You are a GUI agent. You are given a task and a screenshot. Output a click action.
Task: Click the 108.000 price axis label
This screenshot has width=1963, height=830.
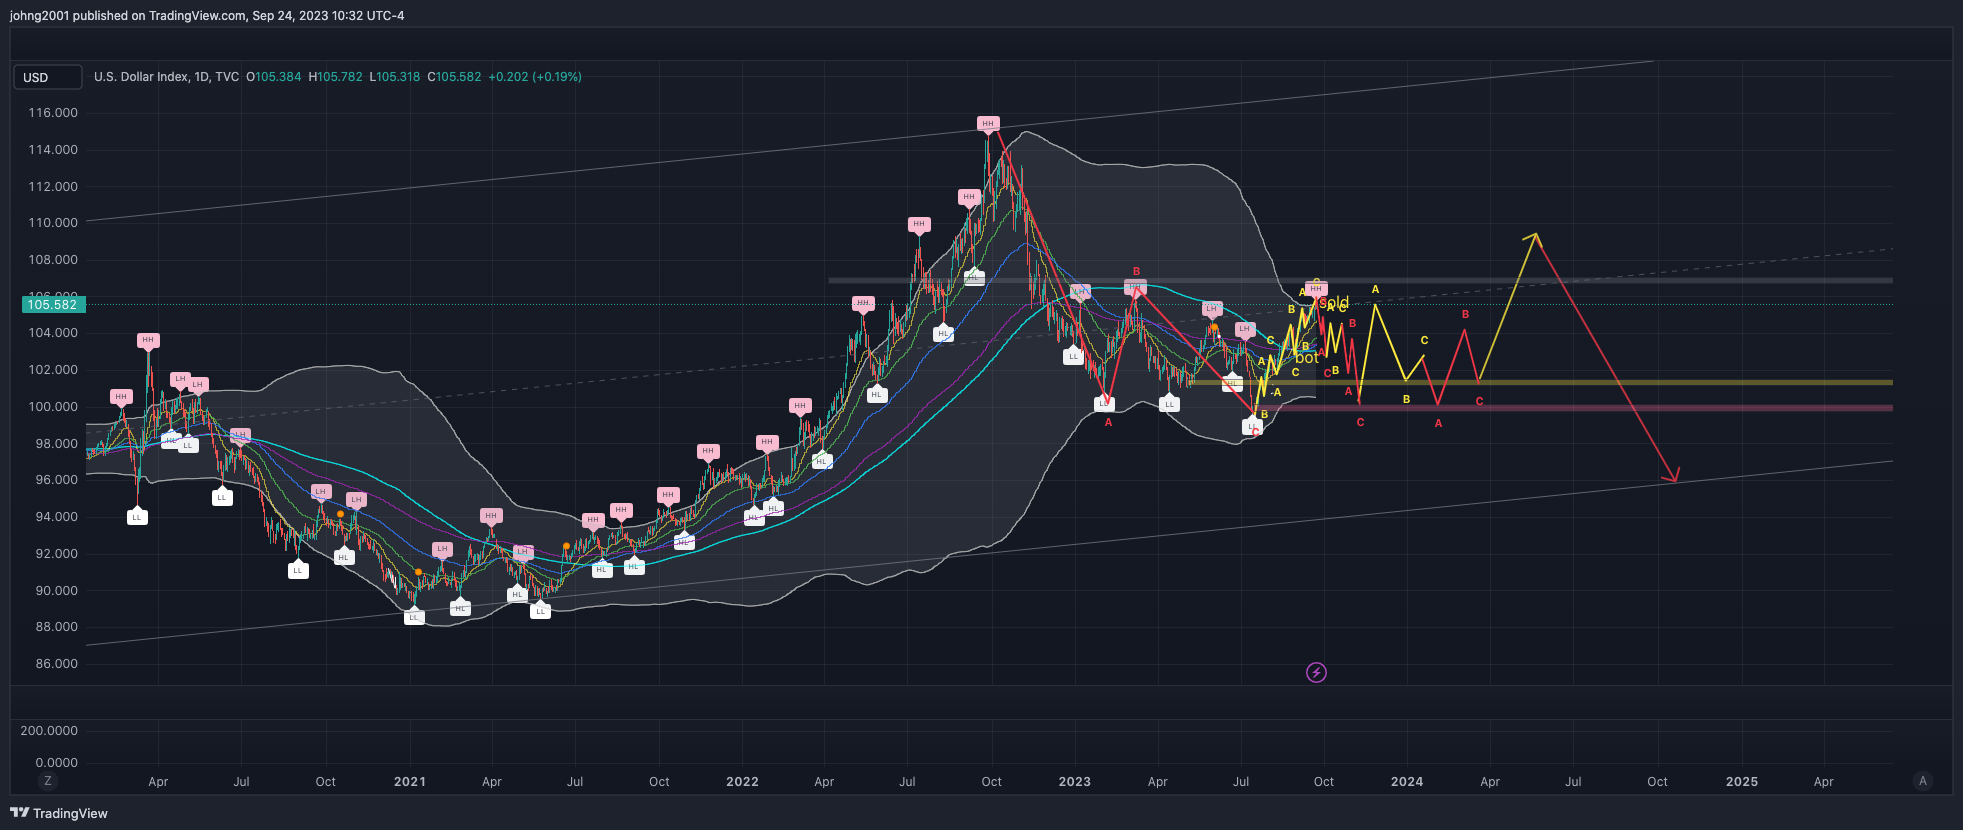53,260
